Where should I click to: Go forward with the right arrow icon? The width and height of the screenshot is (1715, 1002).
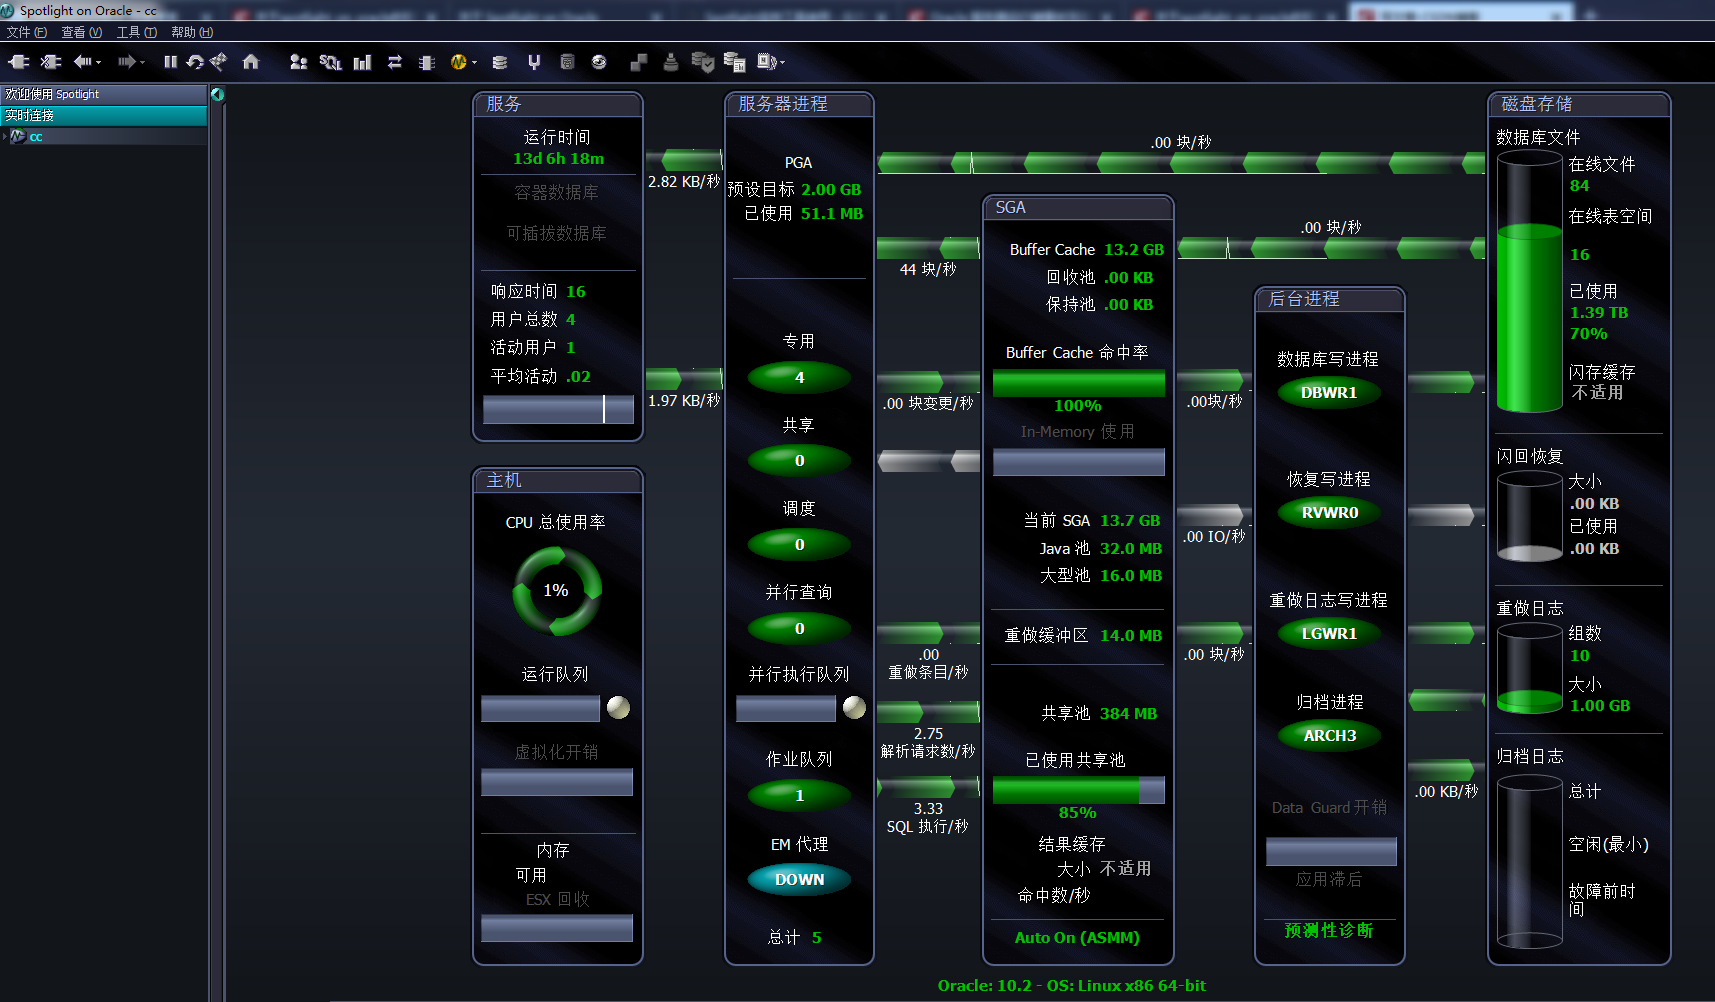126,62
